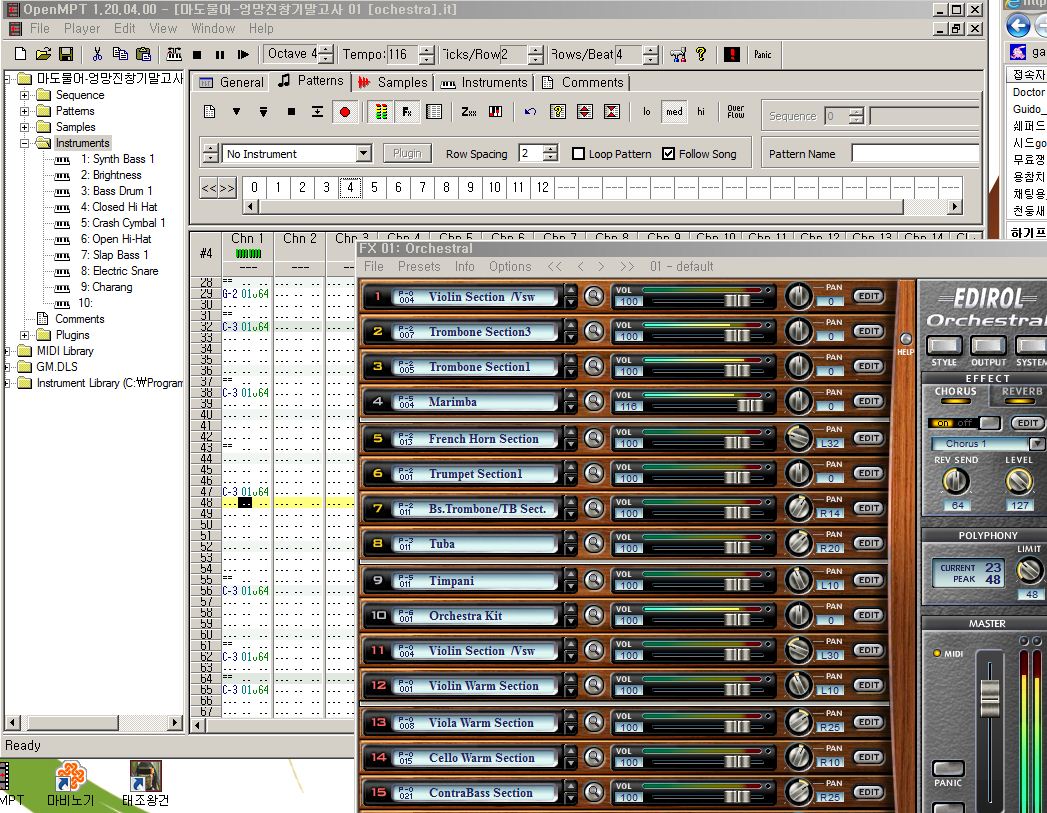Image resolution: width=1047 pixels, height=813 pixels.
Task: Open the Presets menu in FX window
Action: 419,266
